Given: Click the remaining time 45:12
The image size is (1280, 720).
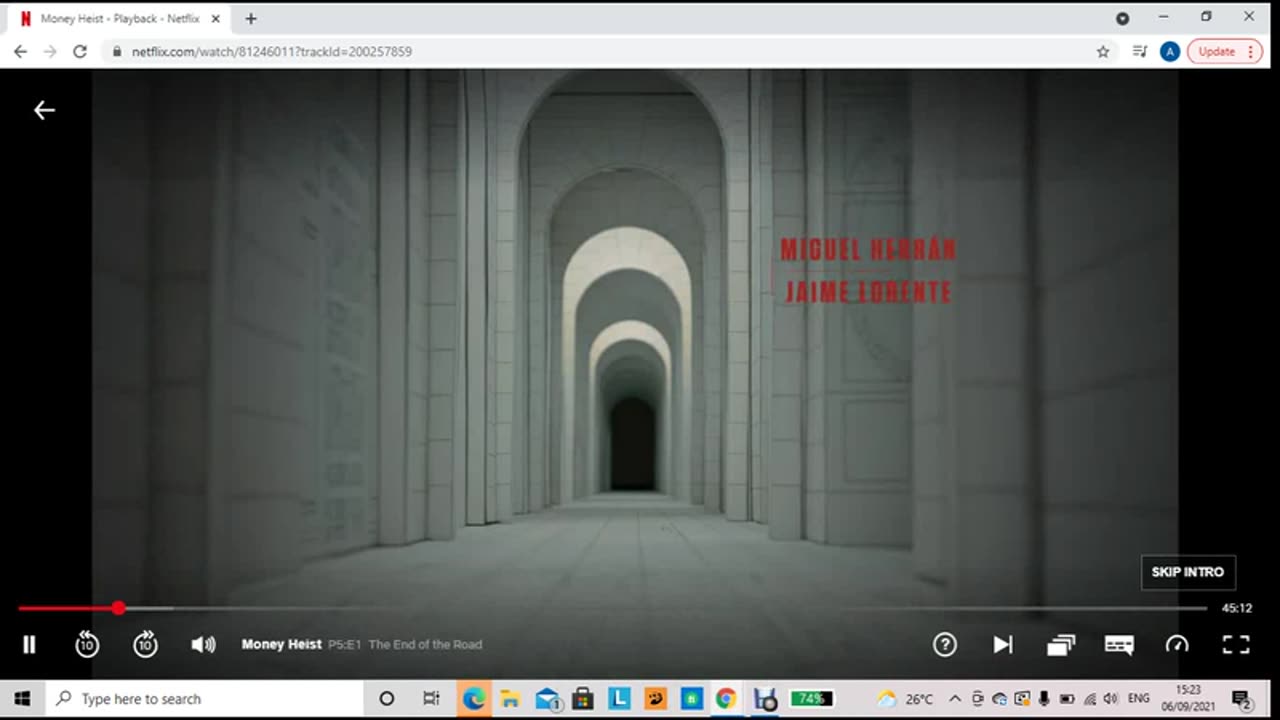Looking at the screenshot, I should click(x=1236, y=608).
